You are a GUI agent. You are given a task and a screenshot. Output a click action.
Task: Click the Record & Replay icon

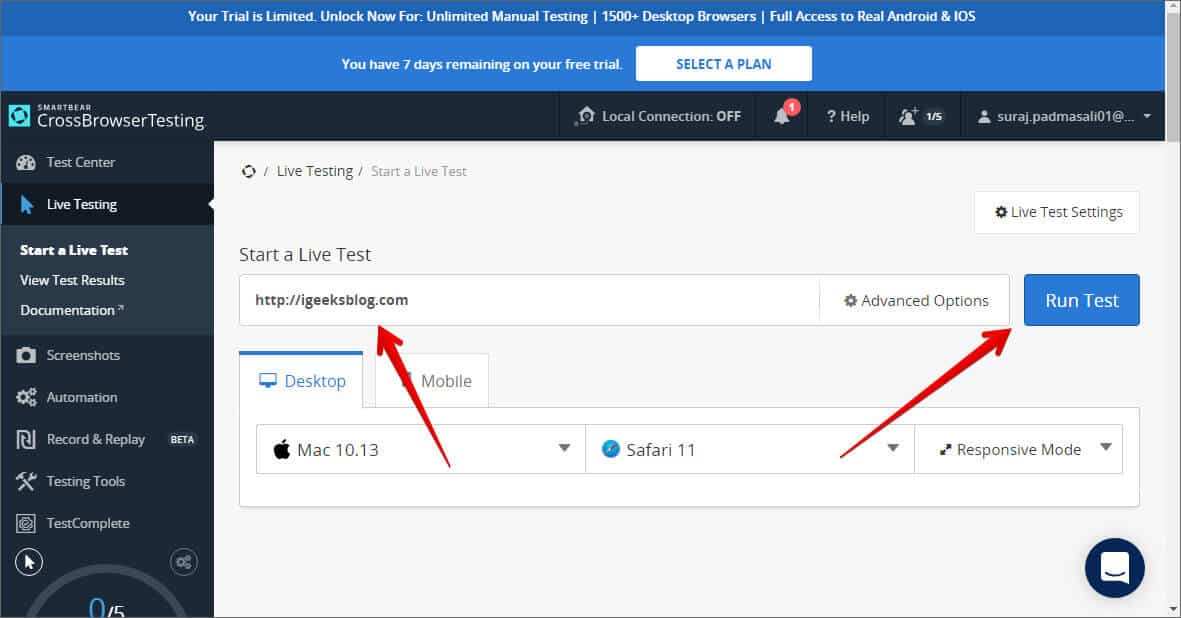click(x=26, y=440)
